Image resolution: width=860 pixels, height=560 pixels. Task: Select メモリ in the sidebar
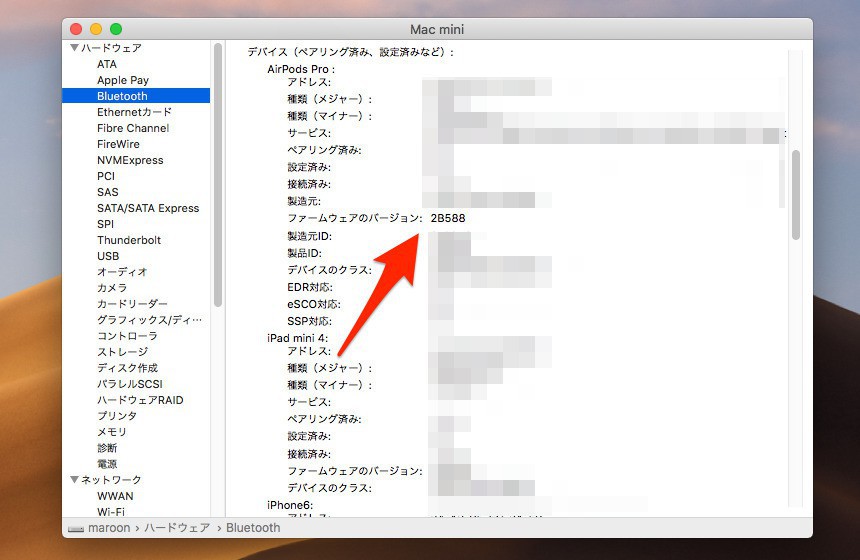(x=112, y=432)
